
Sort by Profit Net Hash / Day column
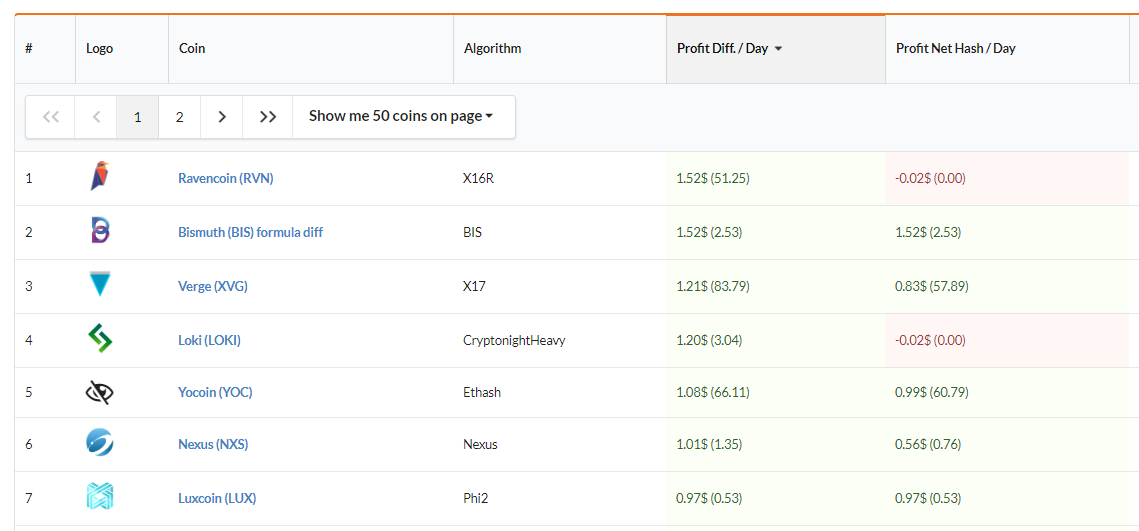pos(1007,49)
